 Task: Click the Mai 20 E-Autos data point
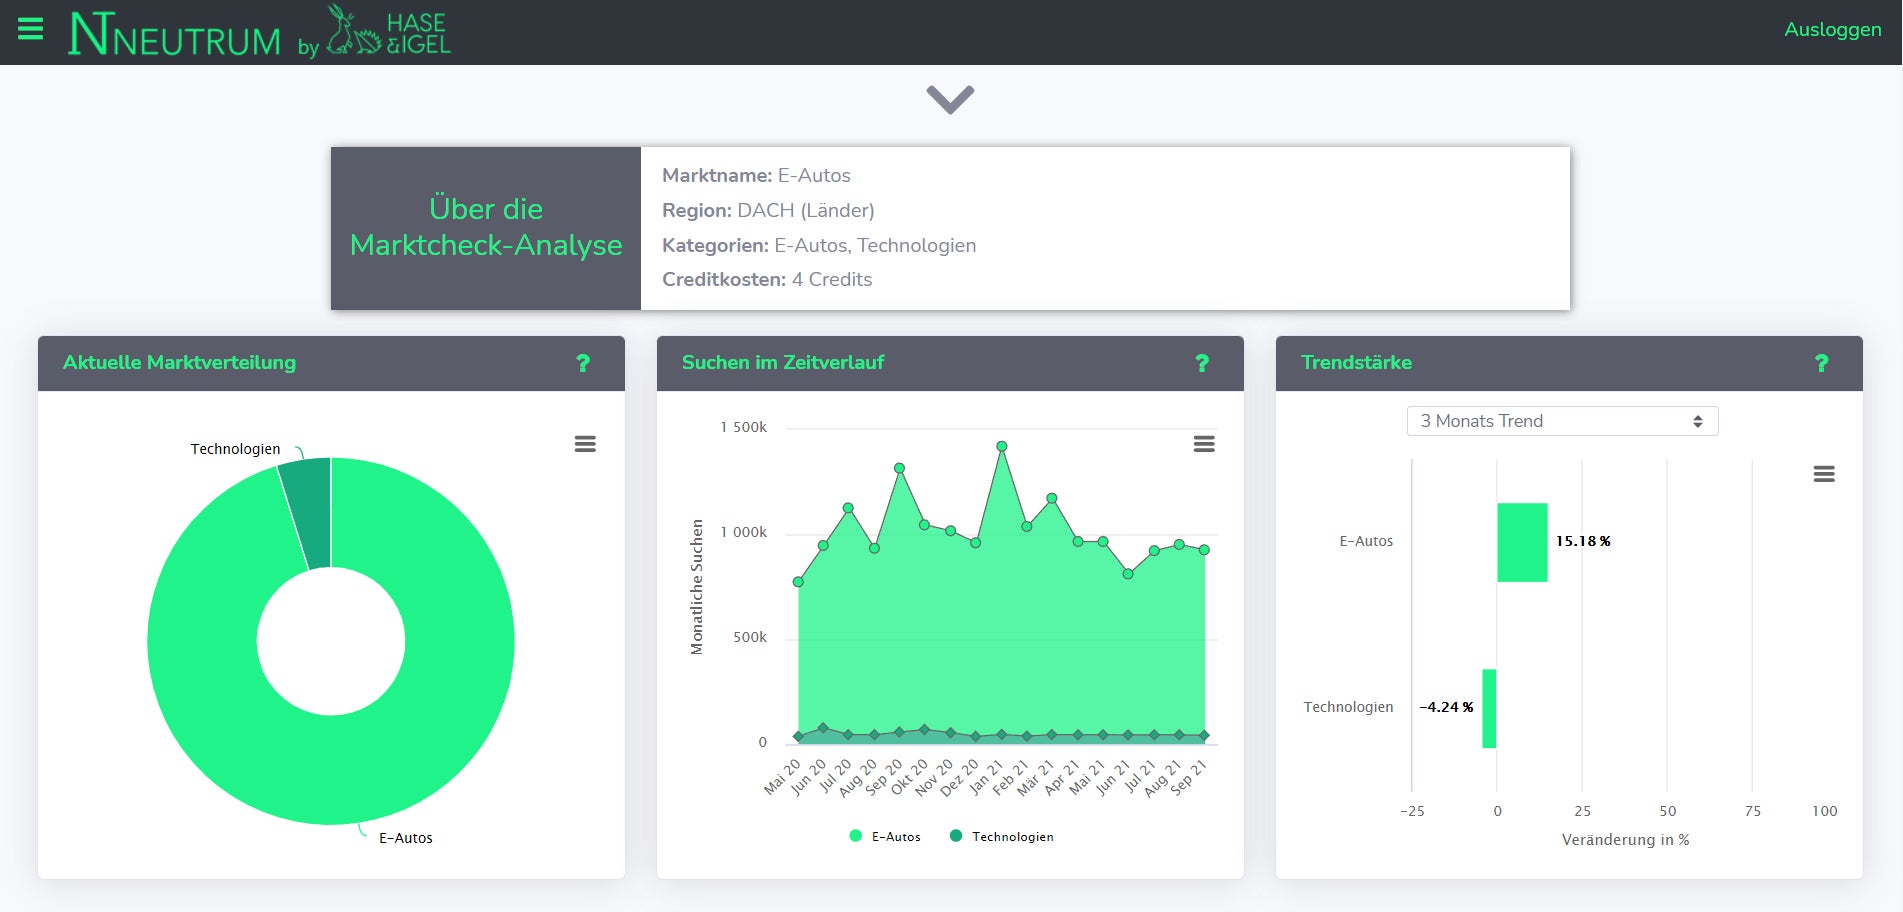click(x=798, y=581)
